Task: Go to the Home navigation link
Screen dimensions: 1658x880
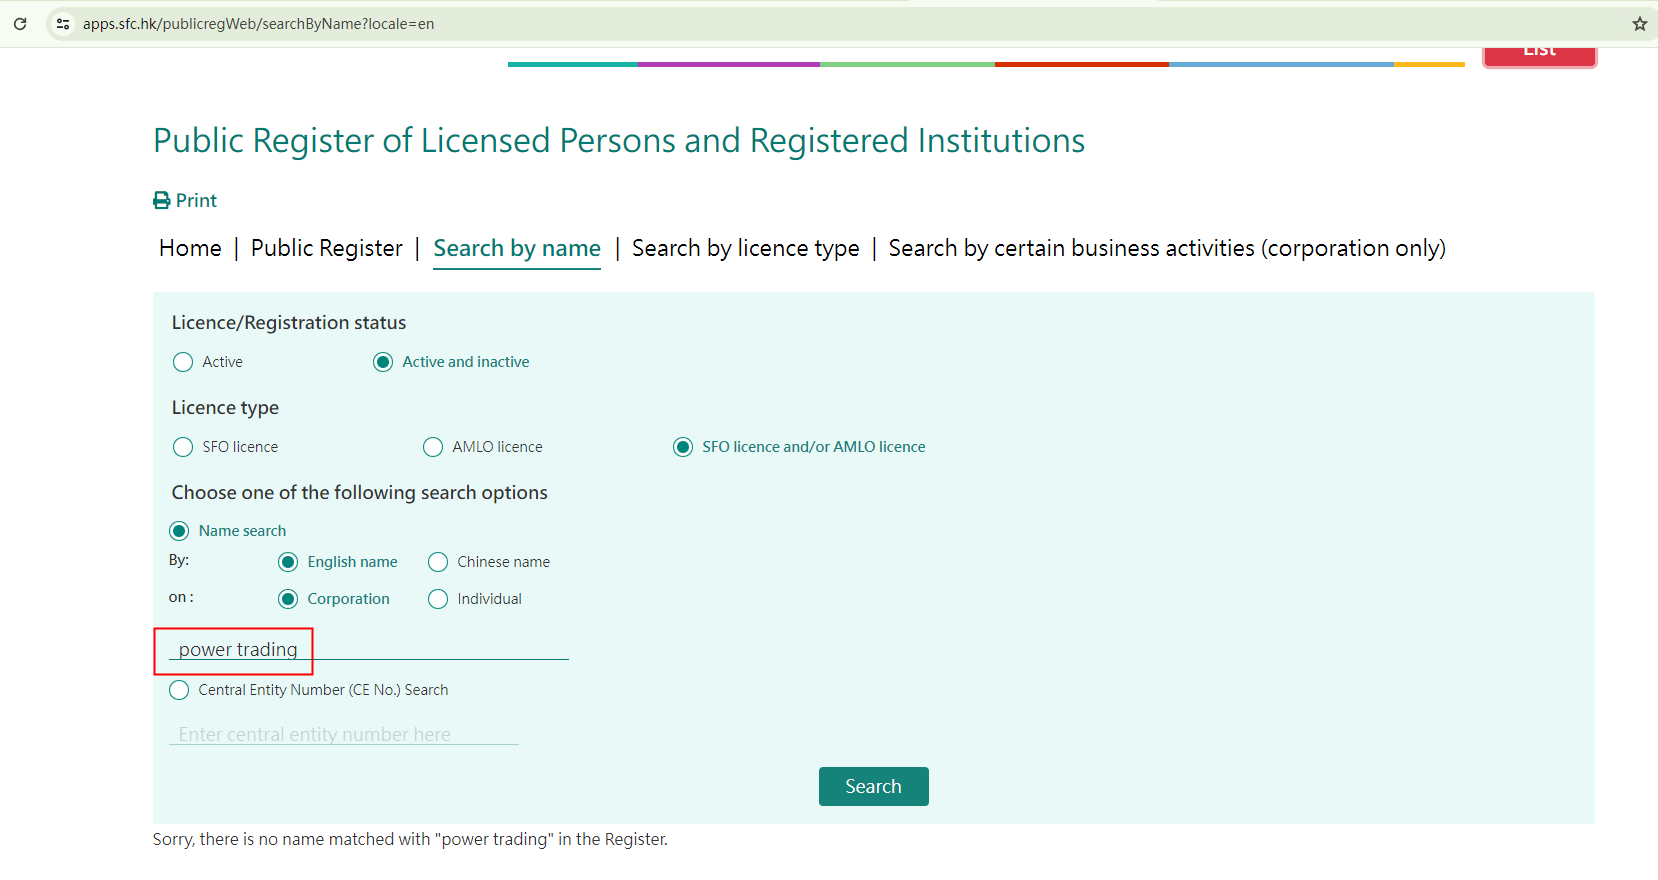Action: 190,248
